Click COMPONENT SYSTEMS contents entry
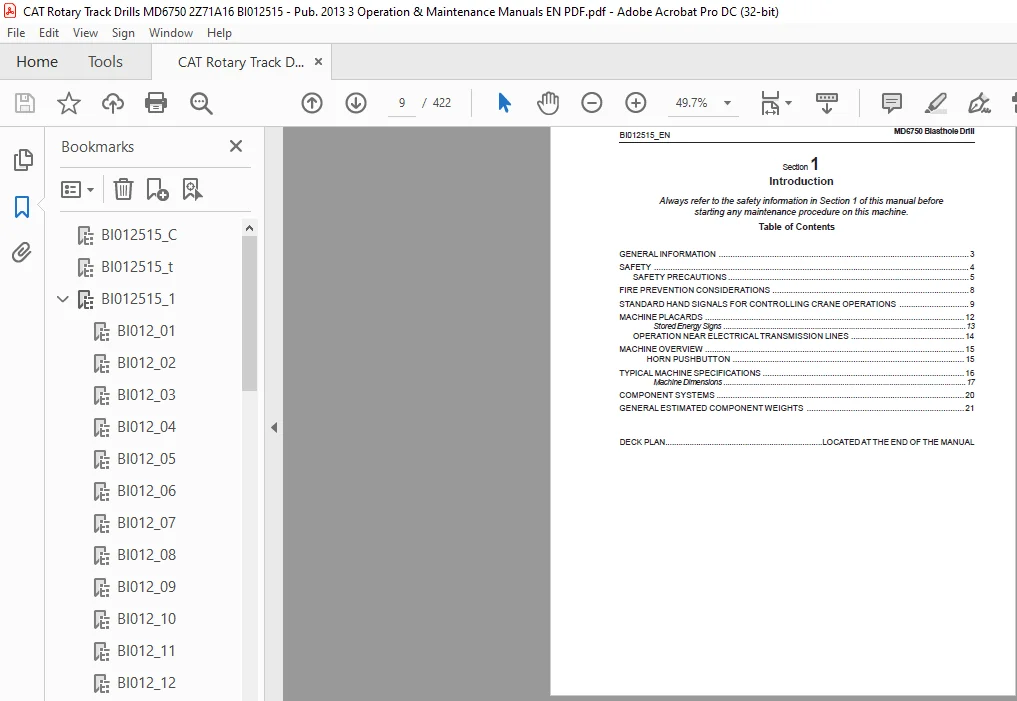The image size is (1017, 701). coord(796,395)
